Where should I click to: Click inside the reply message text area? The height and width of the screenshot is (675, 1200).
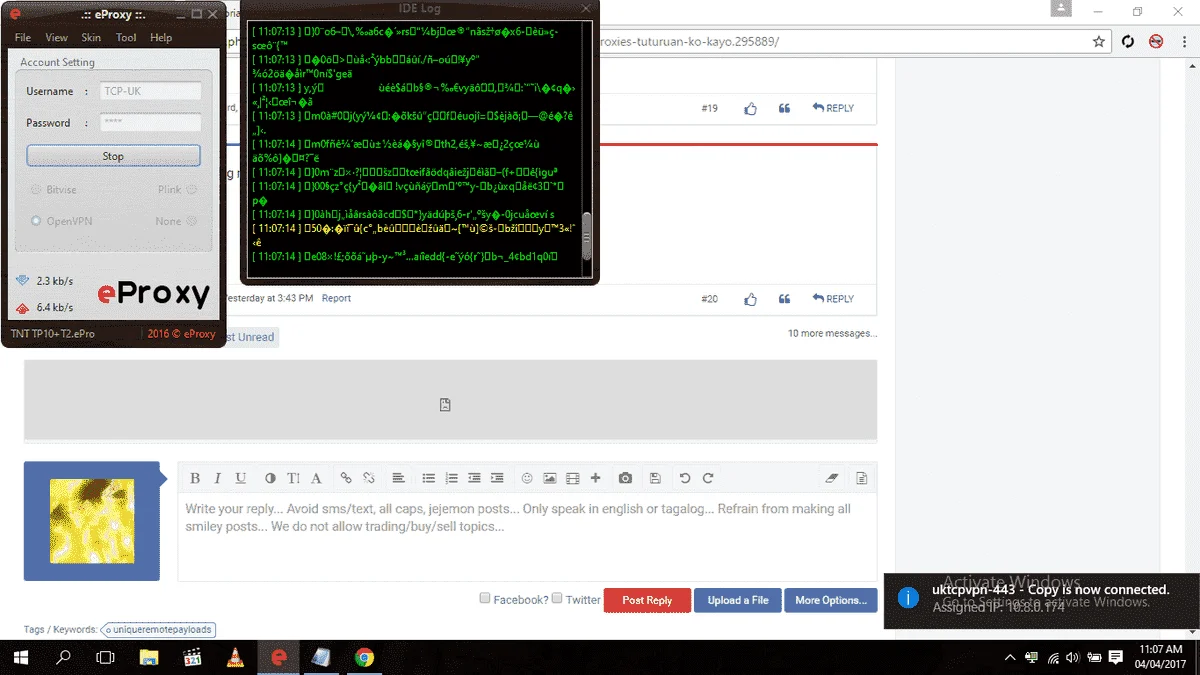coord(527,538)
